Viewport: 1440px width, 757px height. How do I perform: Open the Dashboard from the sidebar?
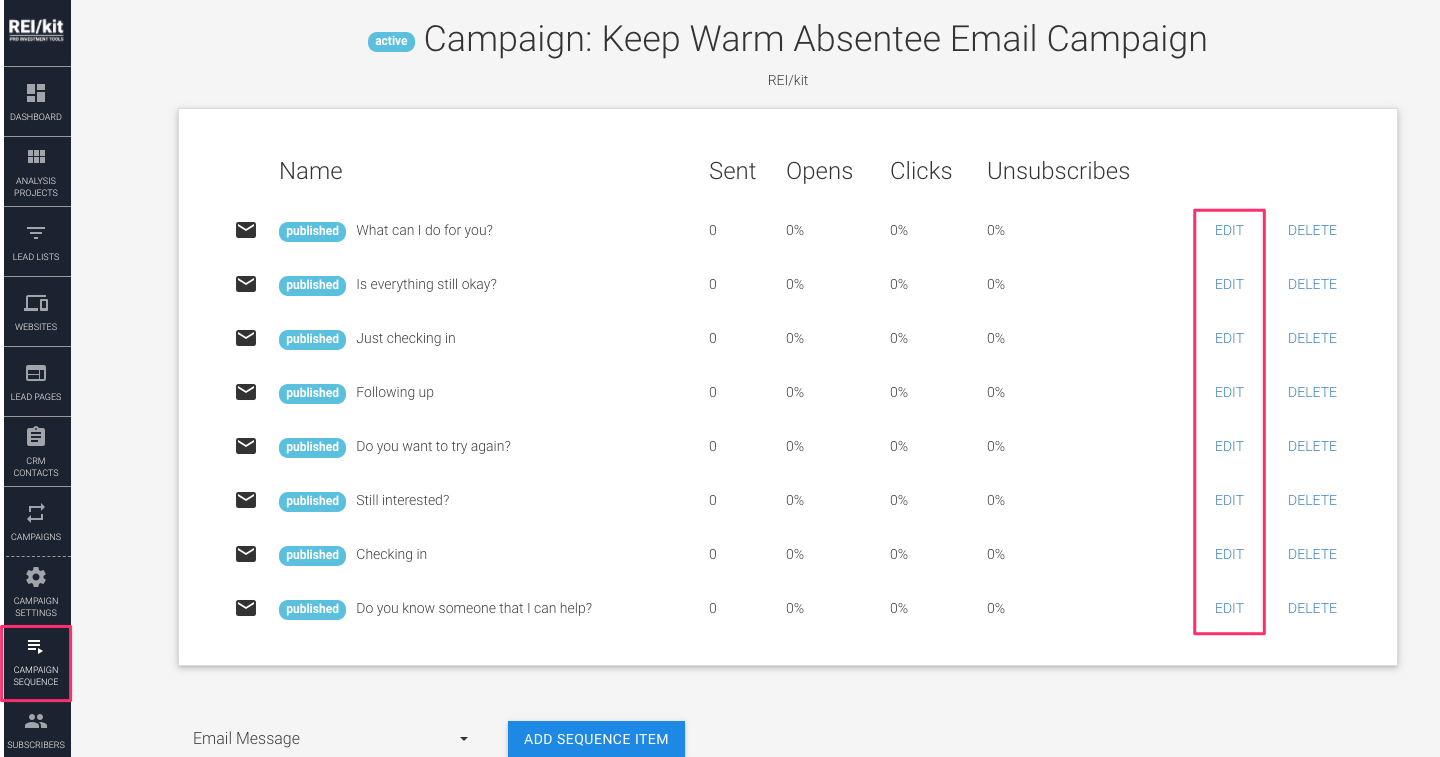(x=36, y=101)
